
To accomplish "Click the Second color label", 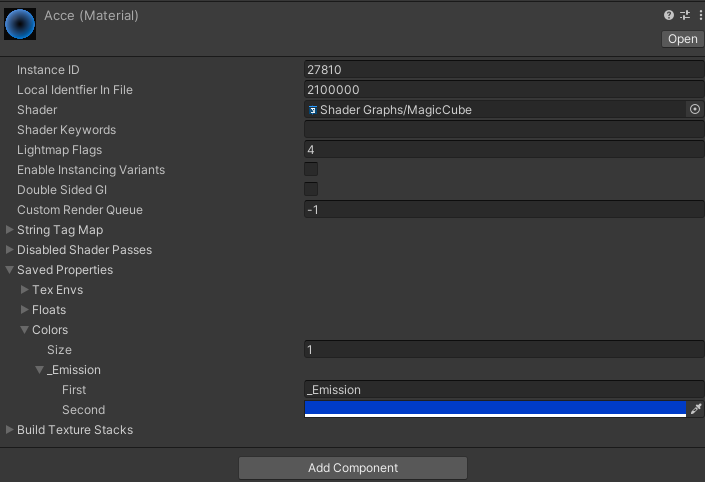I will (x=84, y=410).
